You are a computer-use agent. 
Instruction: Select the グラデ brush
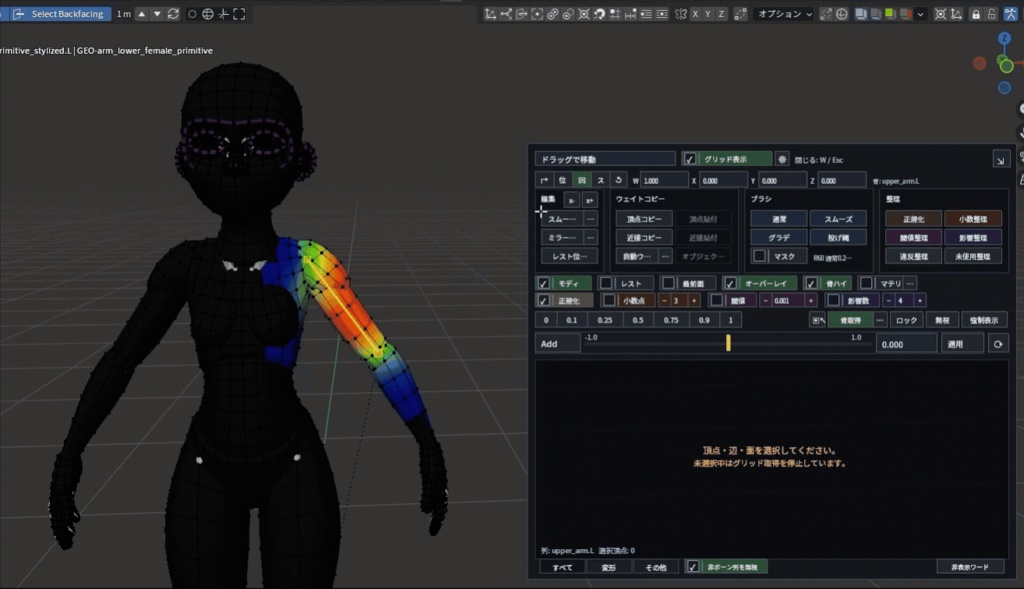(778, 238)
